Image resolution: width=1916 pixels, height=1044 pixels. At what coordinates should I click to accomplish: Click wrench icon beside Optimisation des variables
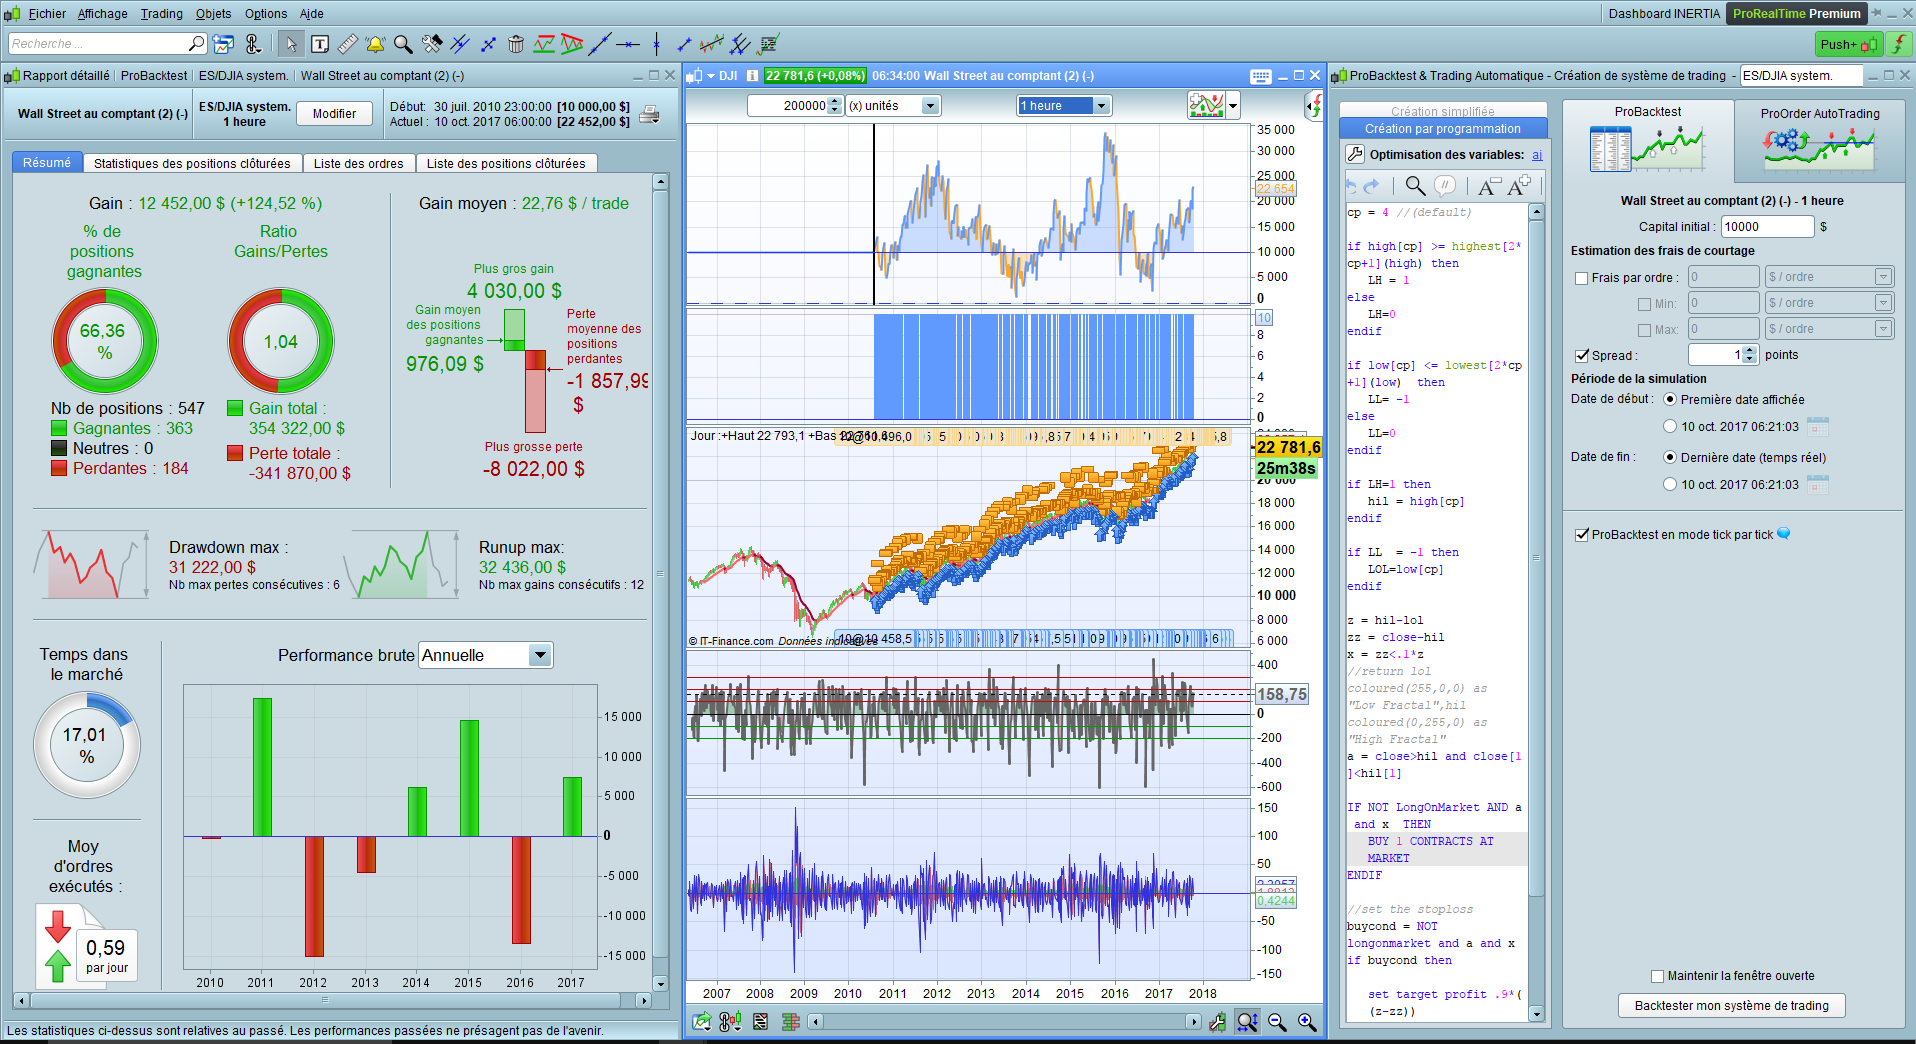1355,154
